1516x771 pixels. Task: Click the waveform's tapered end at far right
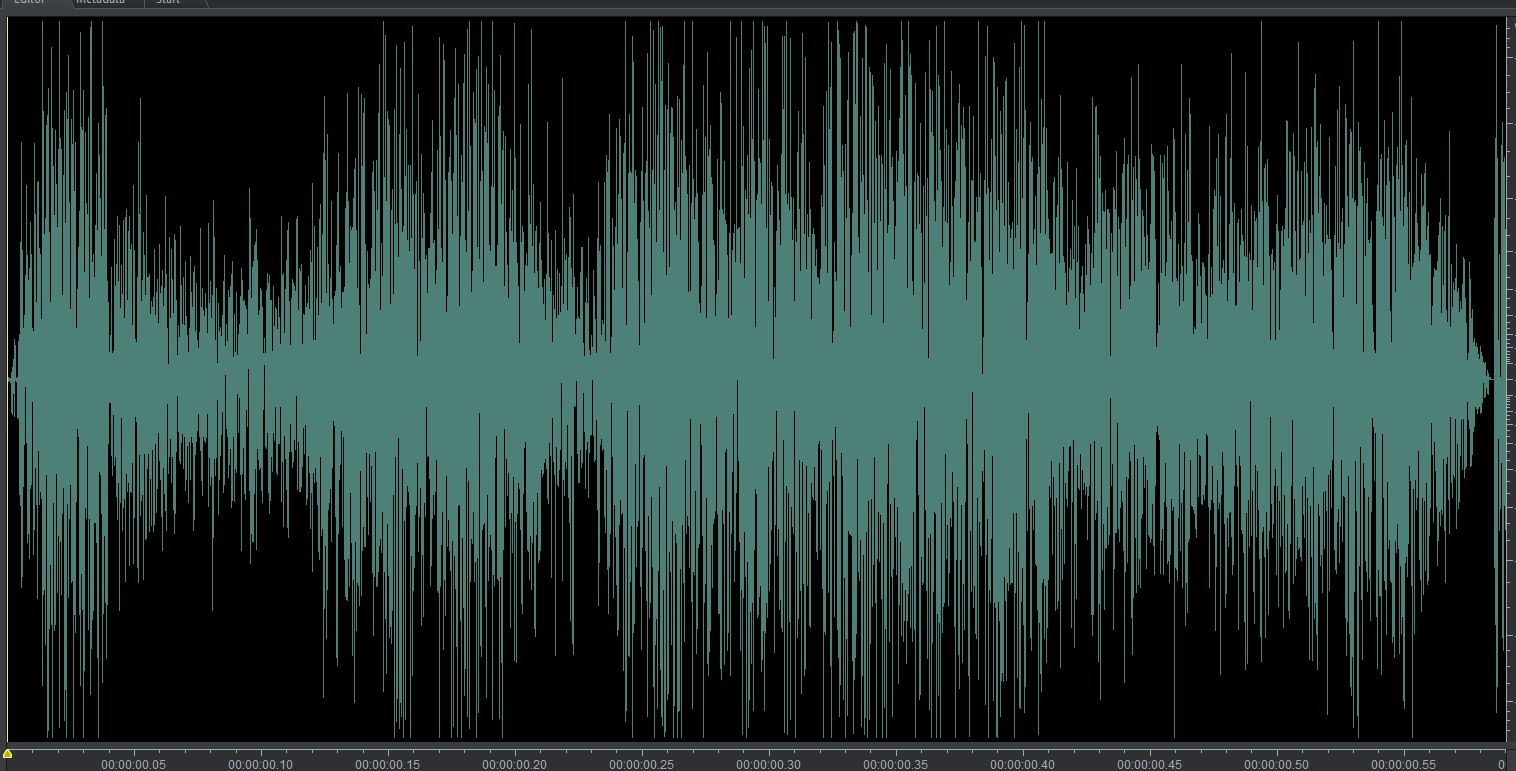coord(1486,379)
